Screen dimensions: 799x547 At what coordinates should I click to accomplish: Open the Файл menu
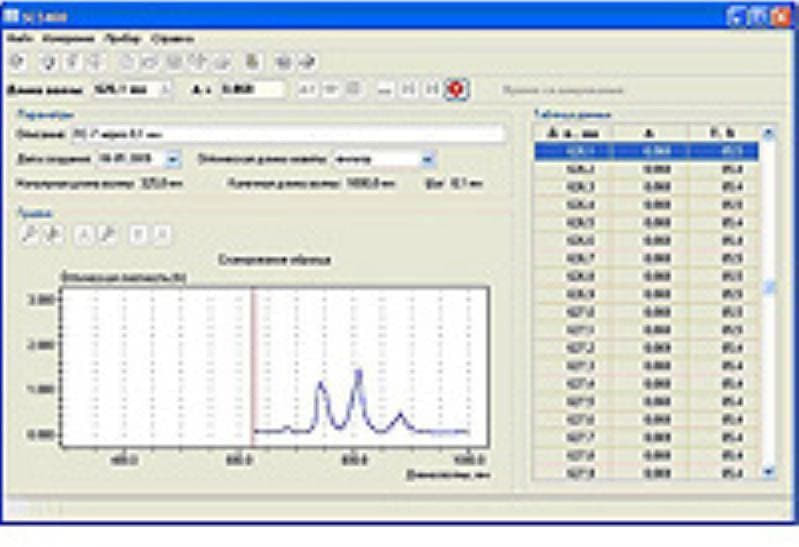point(19,38)
